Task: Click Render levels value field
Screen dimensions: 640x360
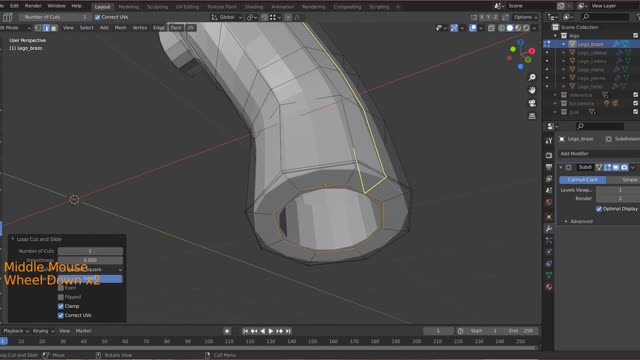Action: [x=618, y=198]
